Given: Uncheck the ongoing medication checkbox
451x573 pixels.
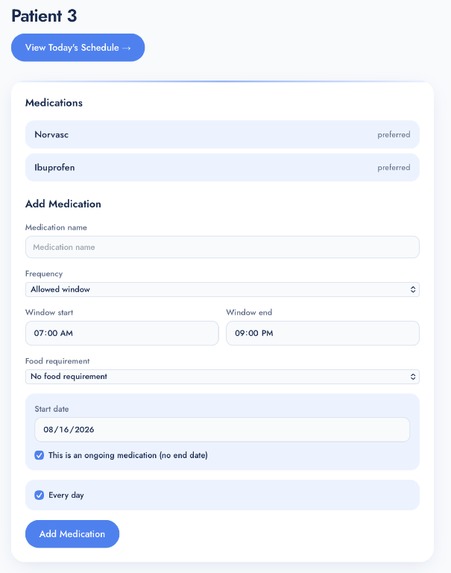Looking at the screenshot, I should [x=39, y=455].
